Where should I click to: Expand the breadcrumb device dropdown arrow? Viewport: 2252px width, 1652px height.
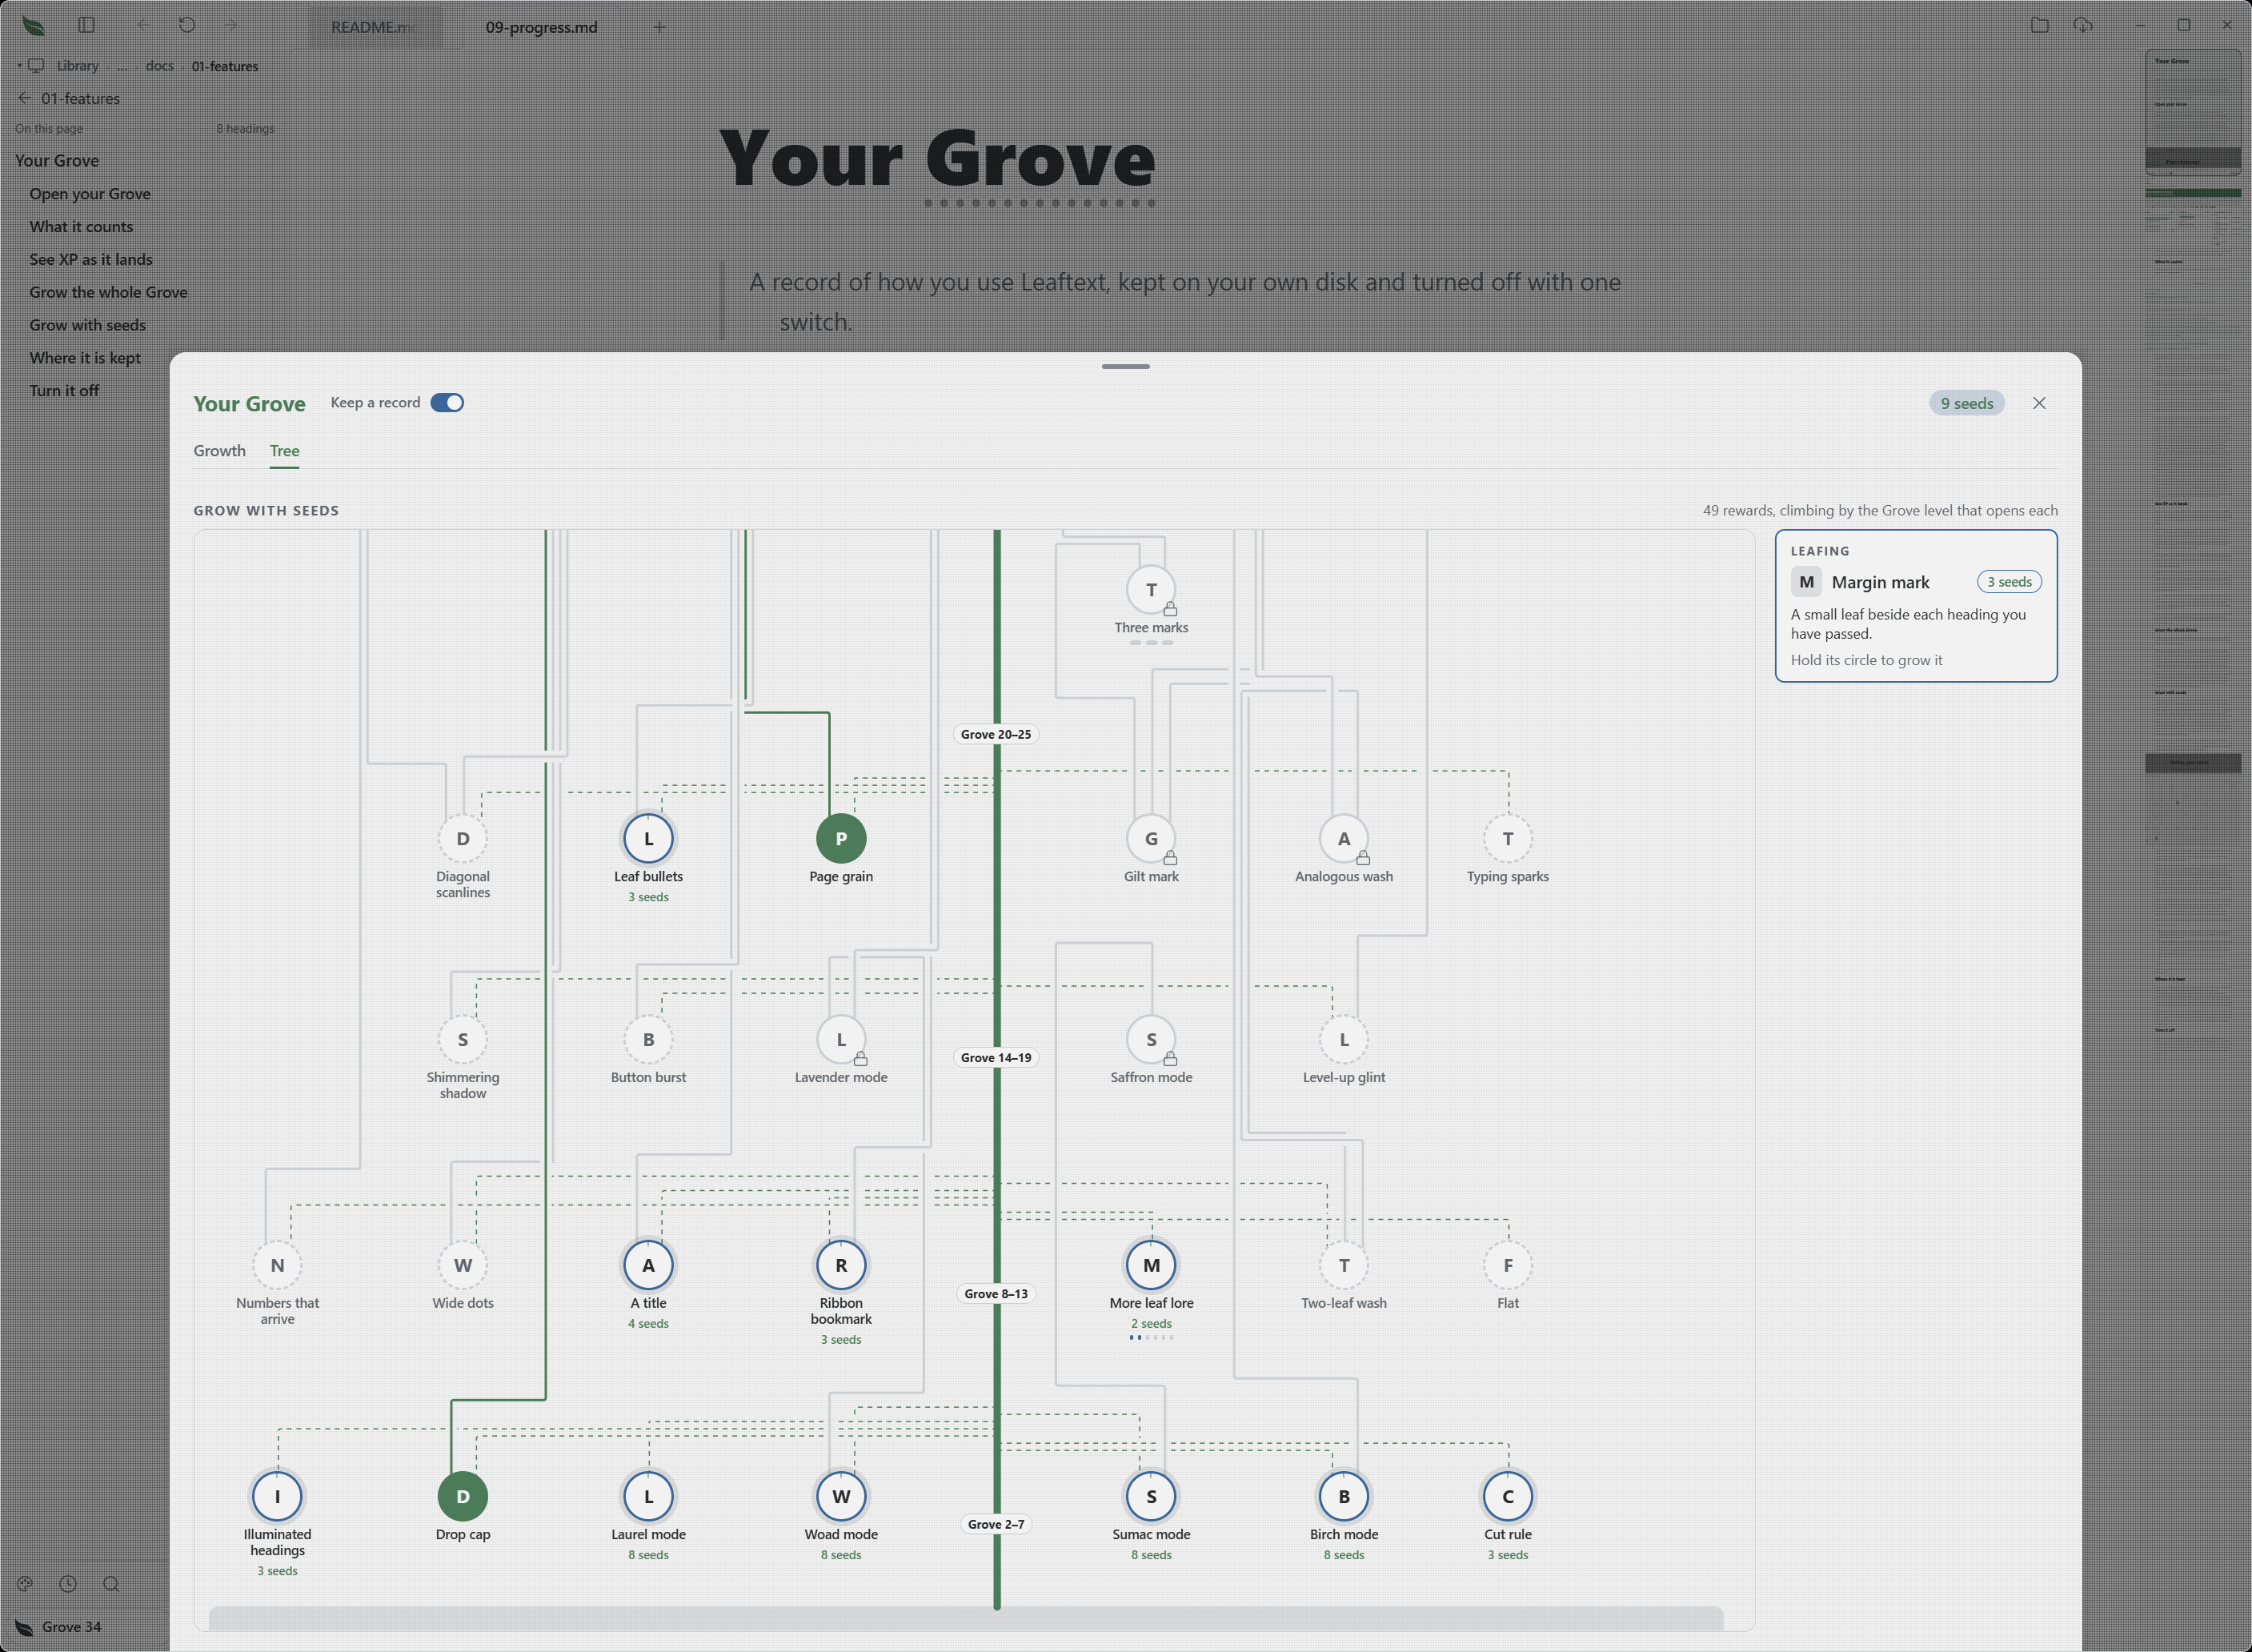click(19, 66)
